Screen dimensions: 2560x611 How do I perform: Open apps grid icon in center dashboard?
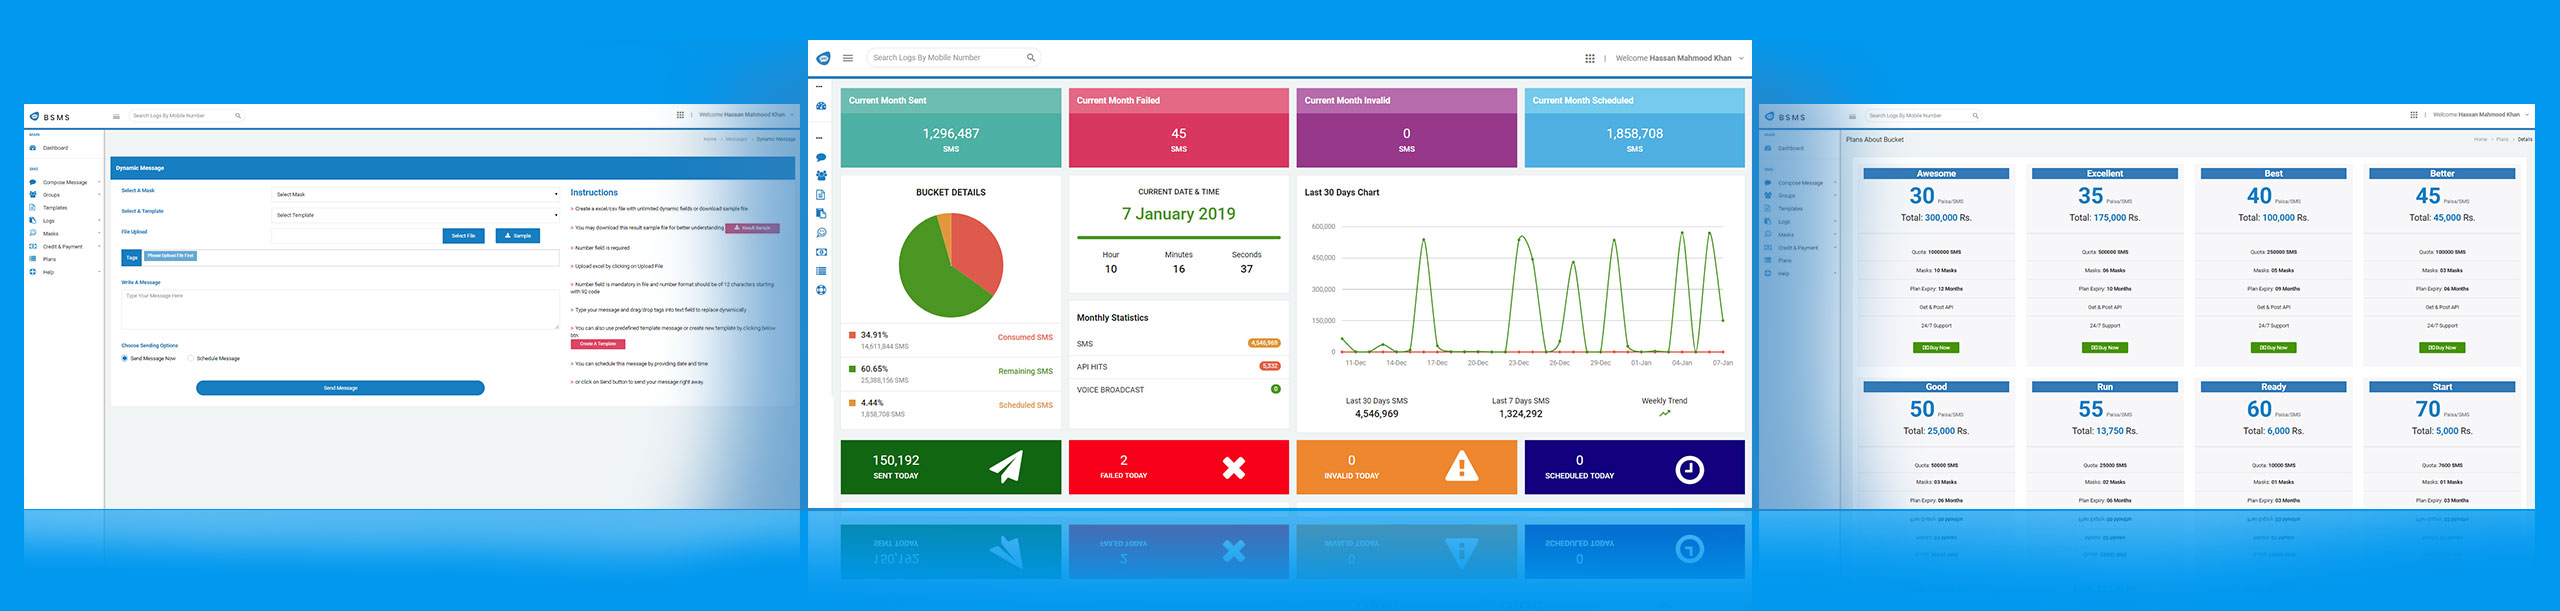(x=1590, y=58)
